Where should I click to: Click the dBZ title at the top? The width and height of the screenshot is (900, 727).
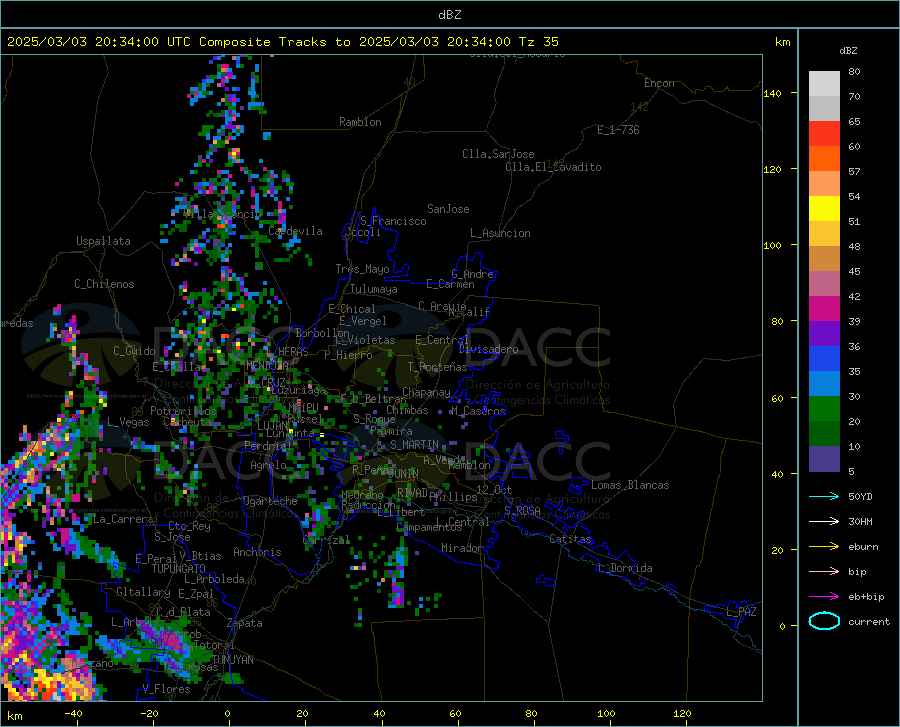point(449,15)
